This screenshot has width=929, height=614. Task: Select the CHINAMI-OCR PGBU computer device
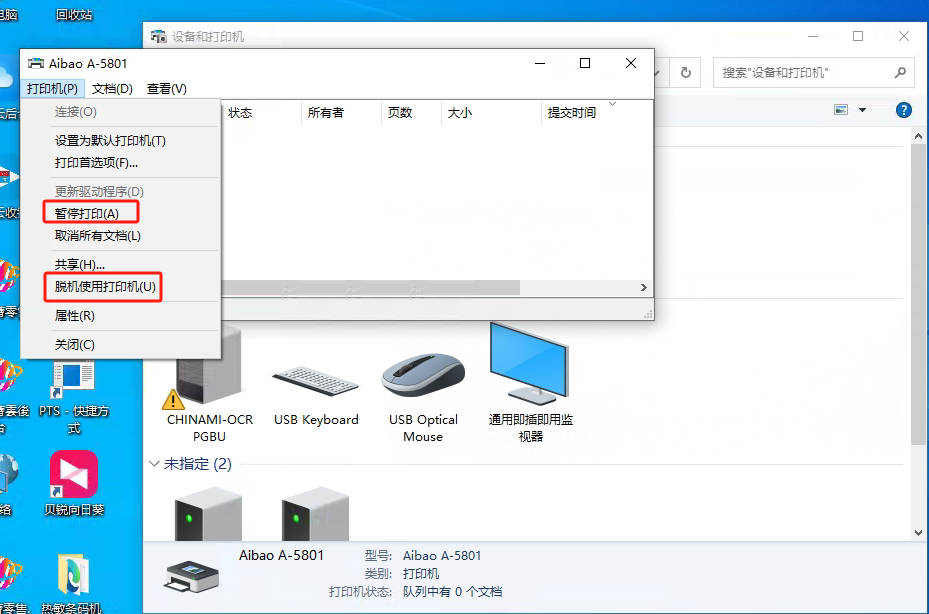point(210,383)
